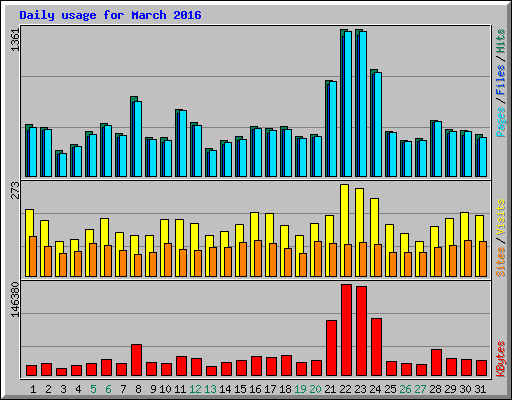This screenshot has width=512, height=400.
Task: Select day 1 on the x-axis
Action: tap(33, 389)
